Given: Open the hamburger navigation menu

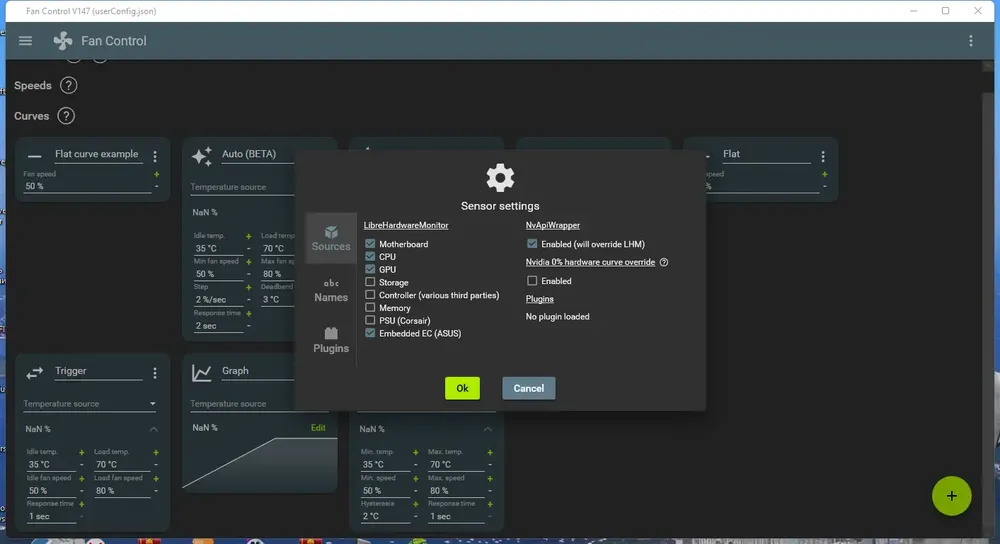Looking at the screenshot, I should pos(26,41).
